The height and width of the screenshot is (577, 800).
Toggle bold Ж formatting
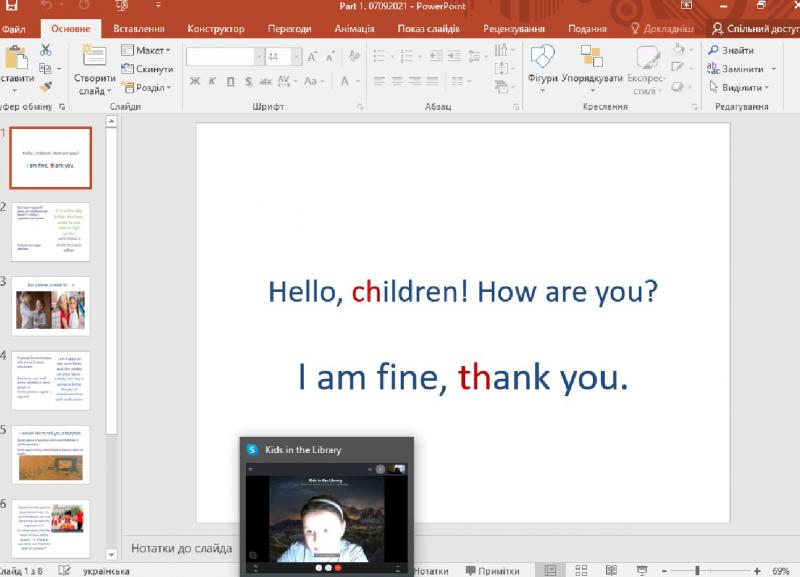[194, 81]
